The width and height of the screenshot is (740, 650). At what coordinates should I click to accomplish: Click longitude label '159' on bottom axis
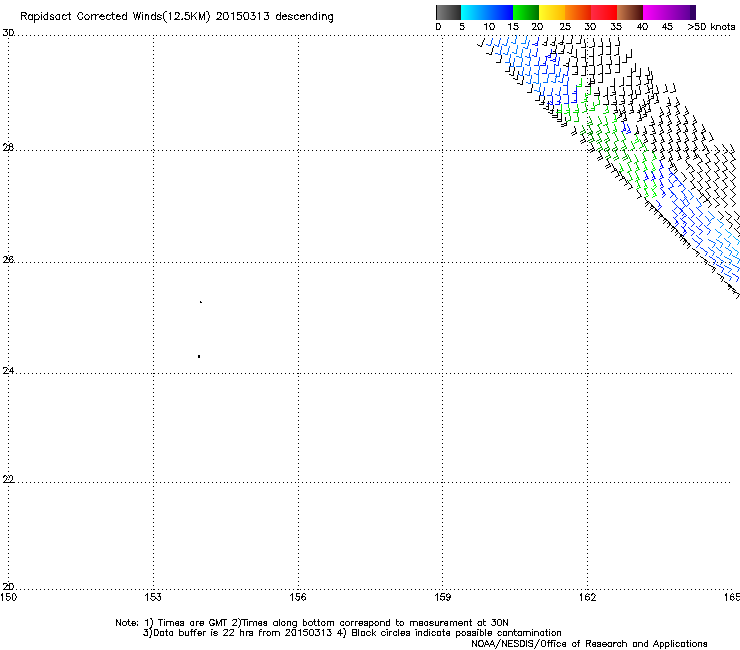[443, 598]
